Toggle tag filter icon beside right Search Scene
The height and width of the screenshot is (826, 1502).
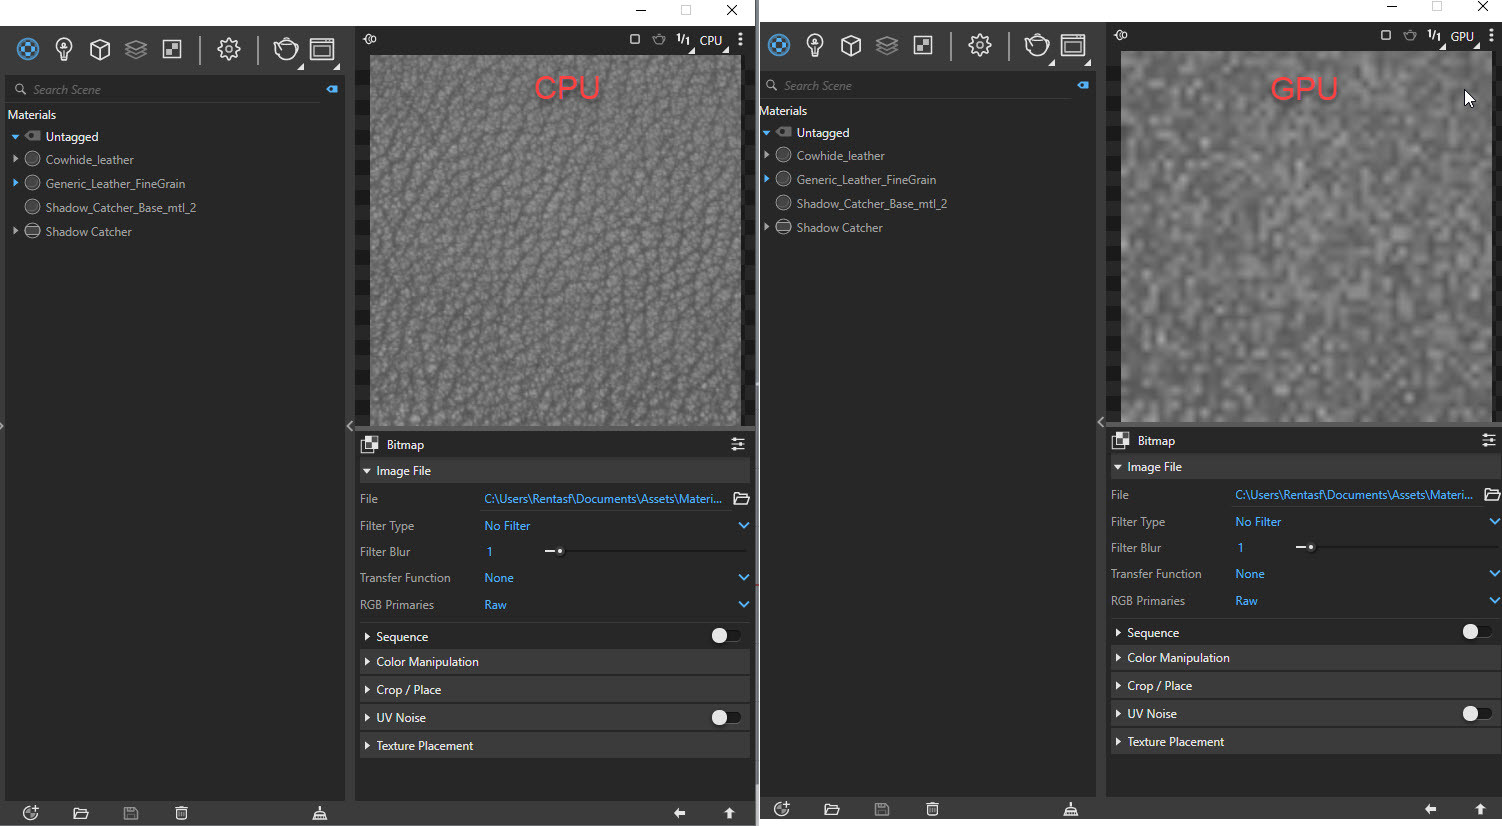(1083, 85)
